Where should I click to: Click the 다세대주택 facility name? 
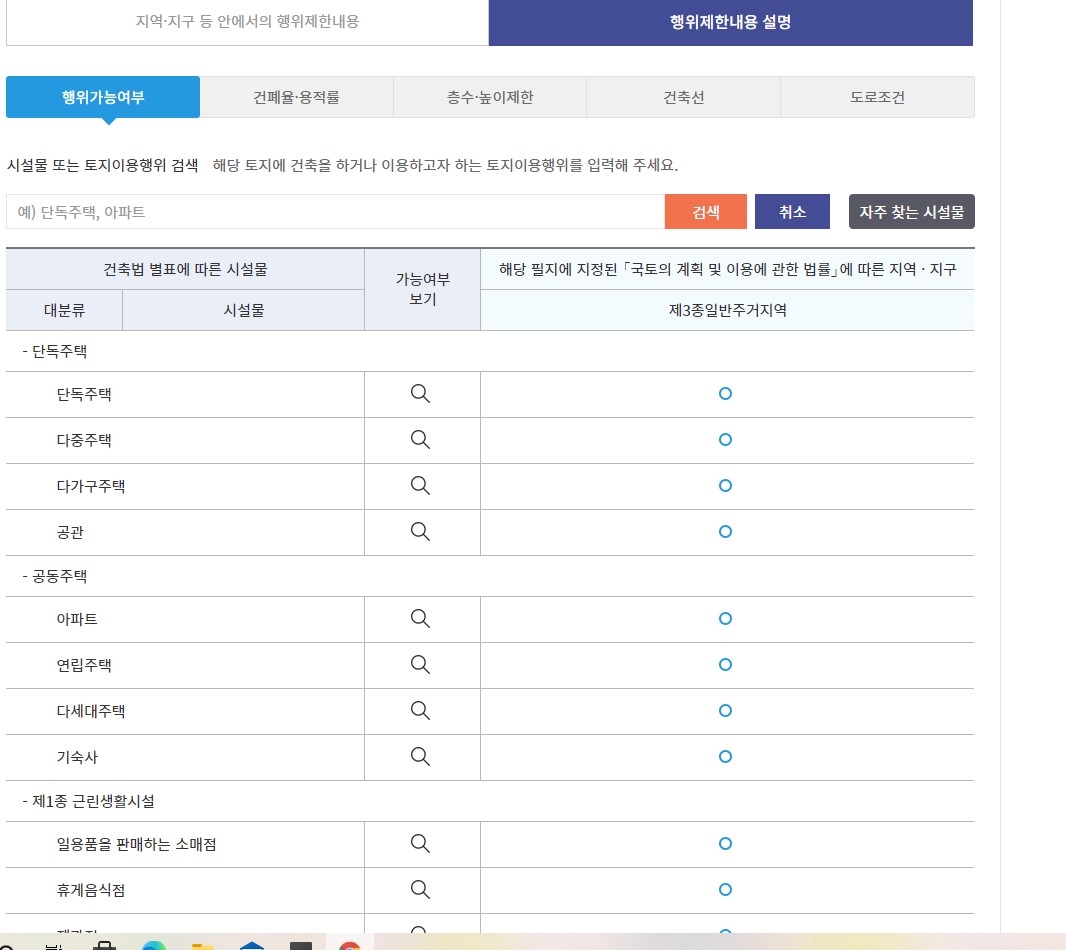tap(91, 711)
